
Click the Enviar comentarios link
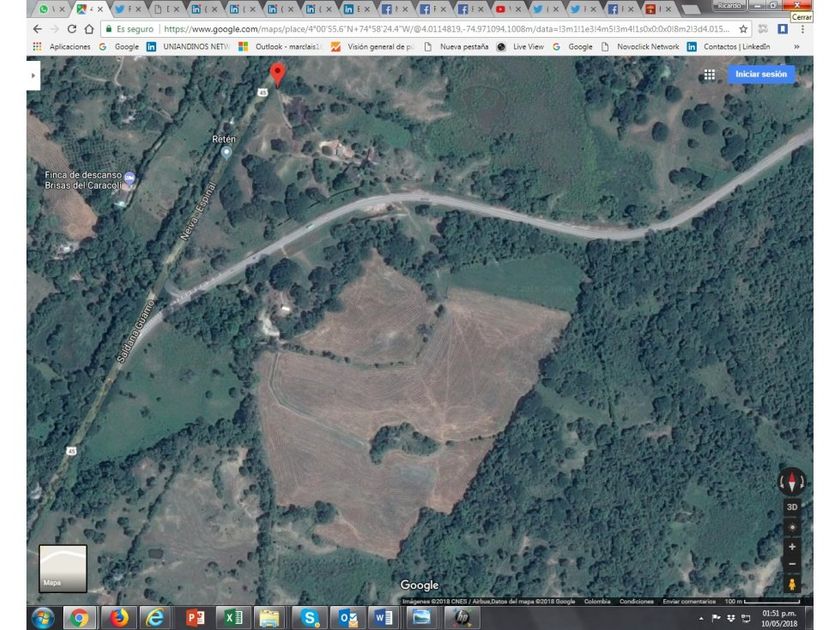(x=689, y=601)
